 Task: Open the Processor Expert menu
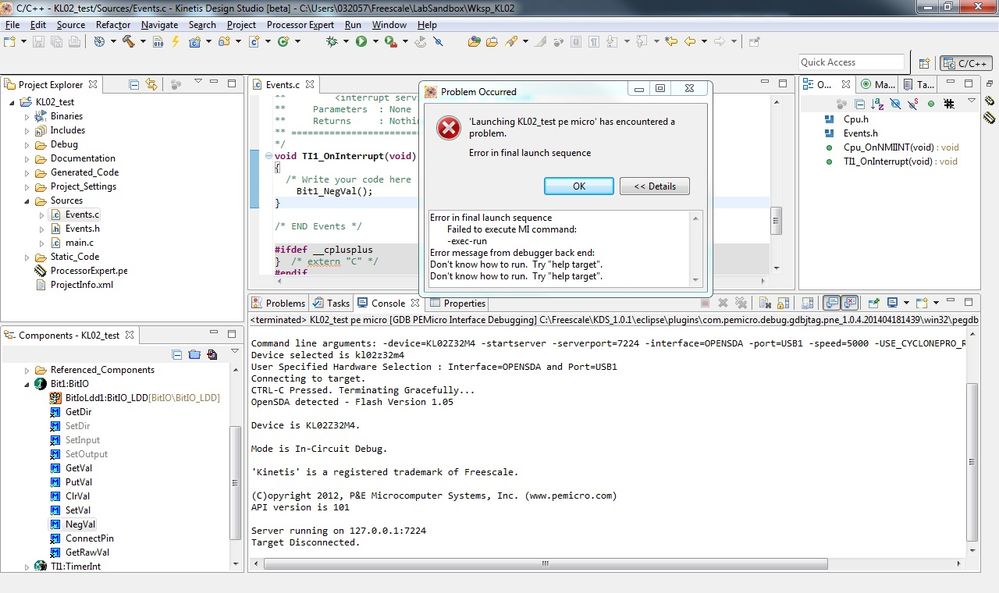[300, 25]
